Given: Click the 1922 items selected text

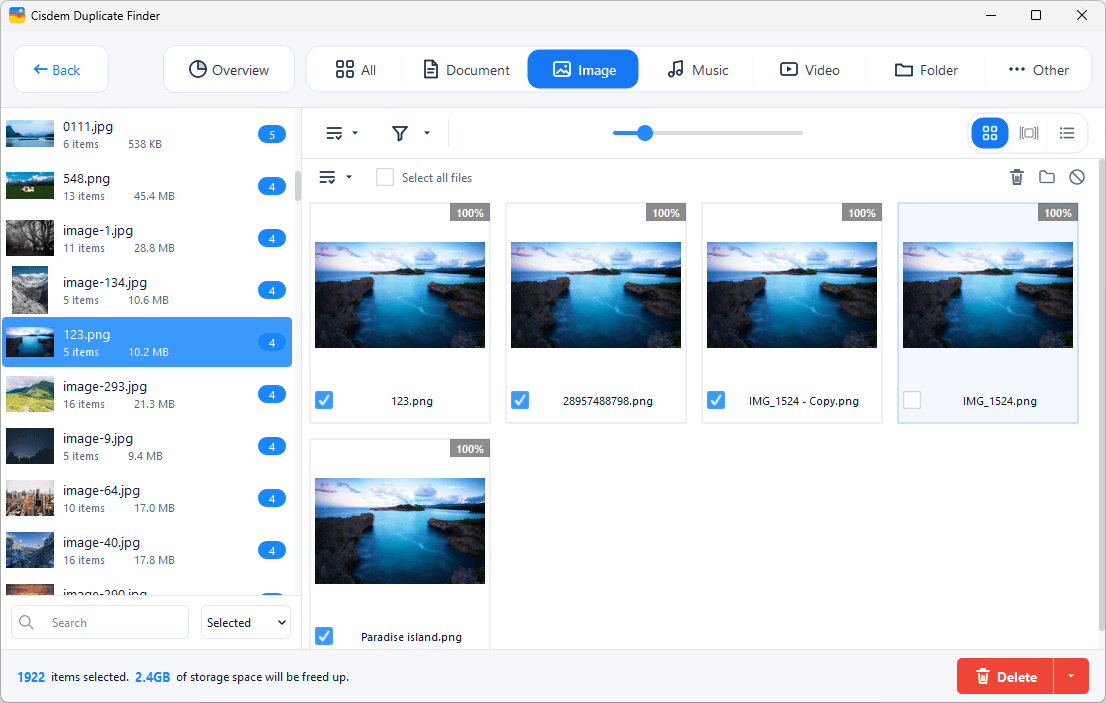Looking at the screenshot, I should point(73,677).
